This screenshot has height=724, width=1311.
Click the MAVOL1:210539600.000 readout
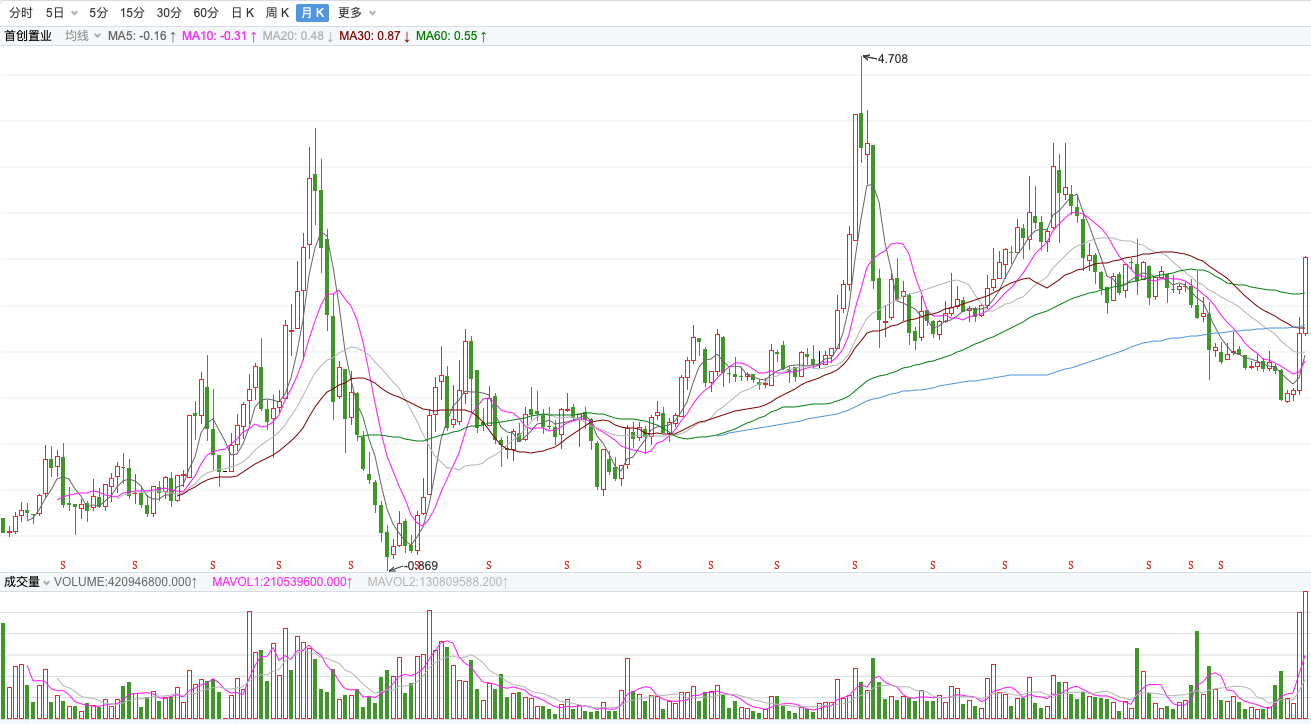tap(283, 581)
